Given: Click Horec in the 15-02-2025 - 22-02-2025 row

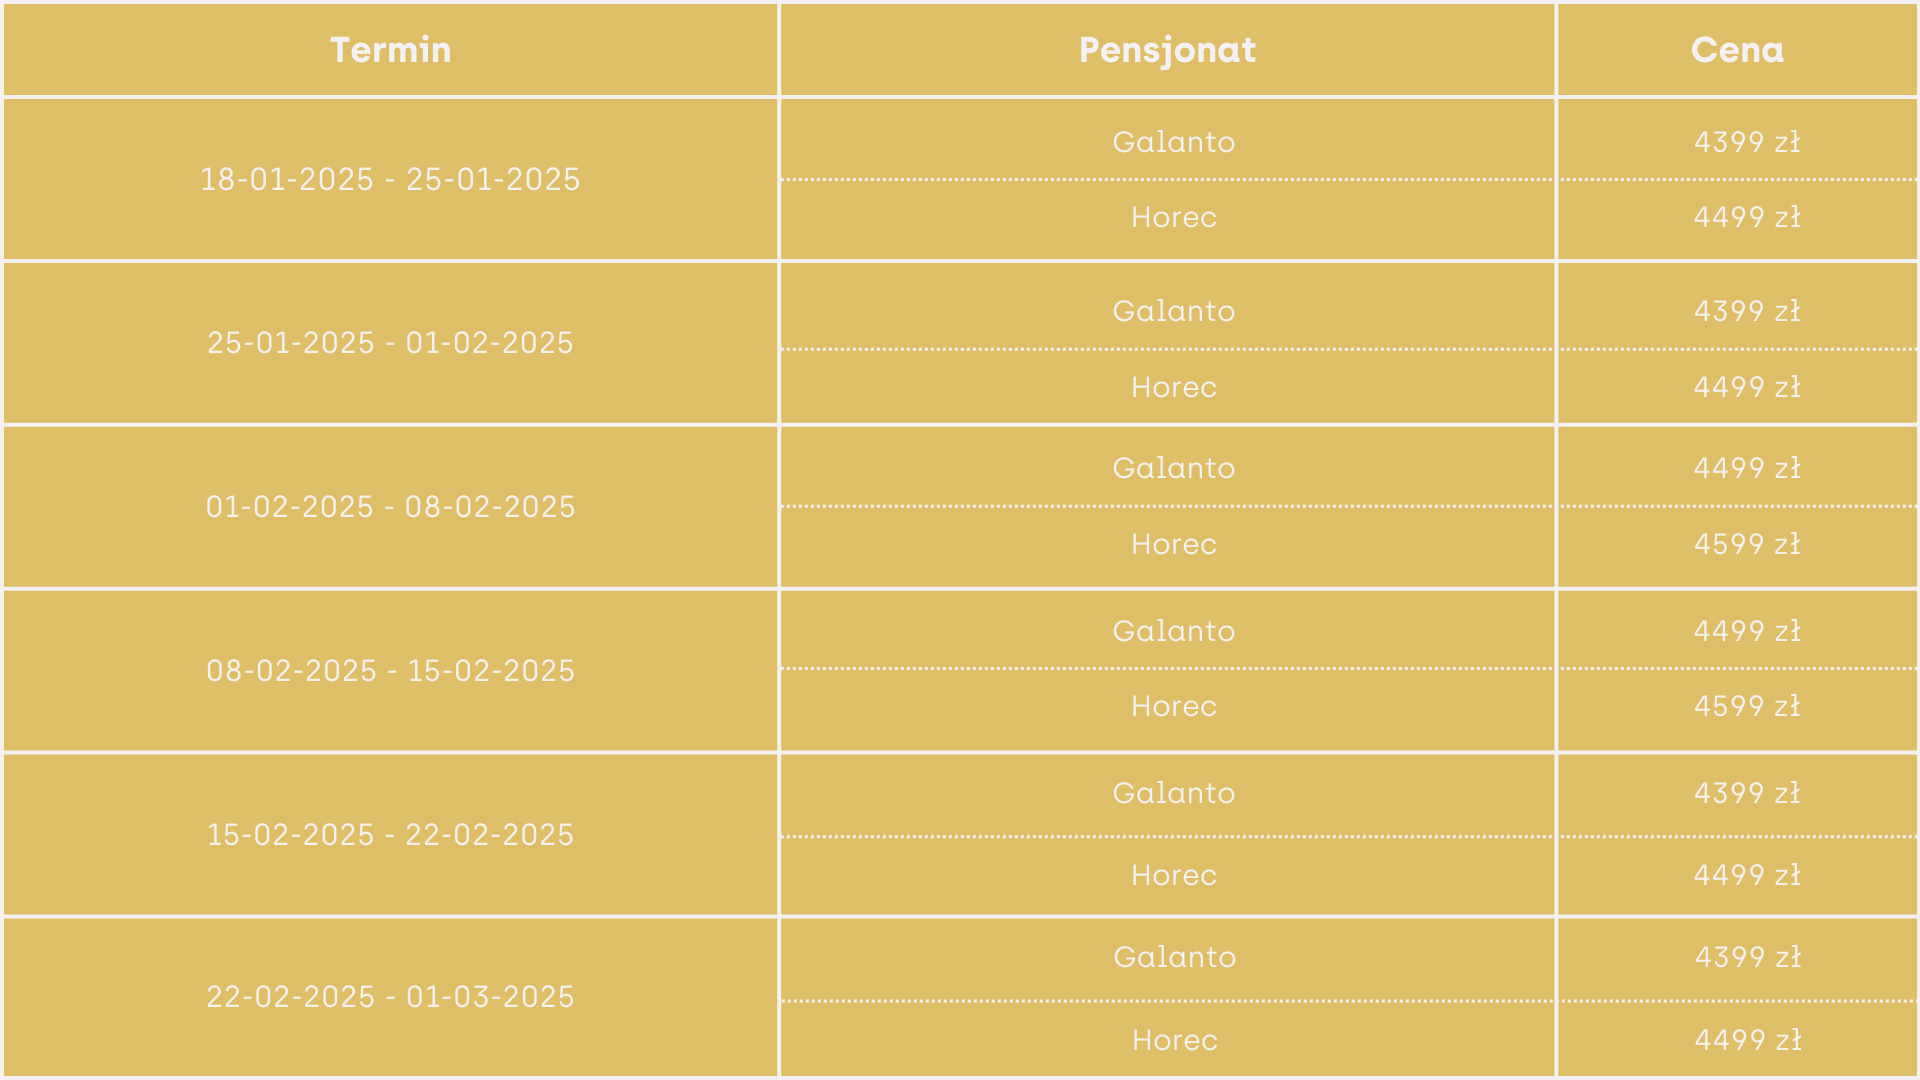Looking at the screenshot, I should (1174, 875).
